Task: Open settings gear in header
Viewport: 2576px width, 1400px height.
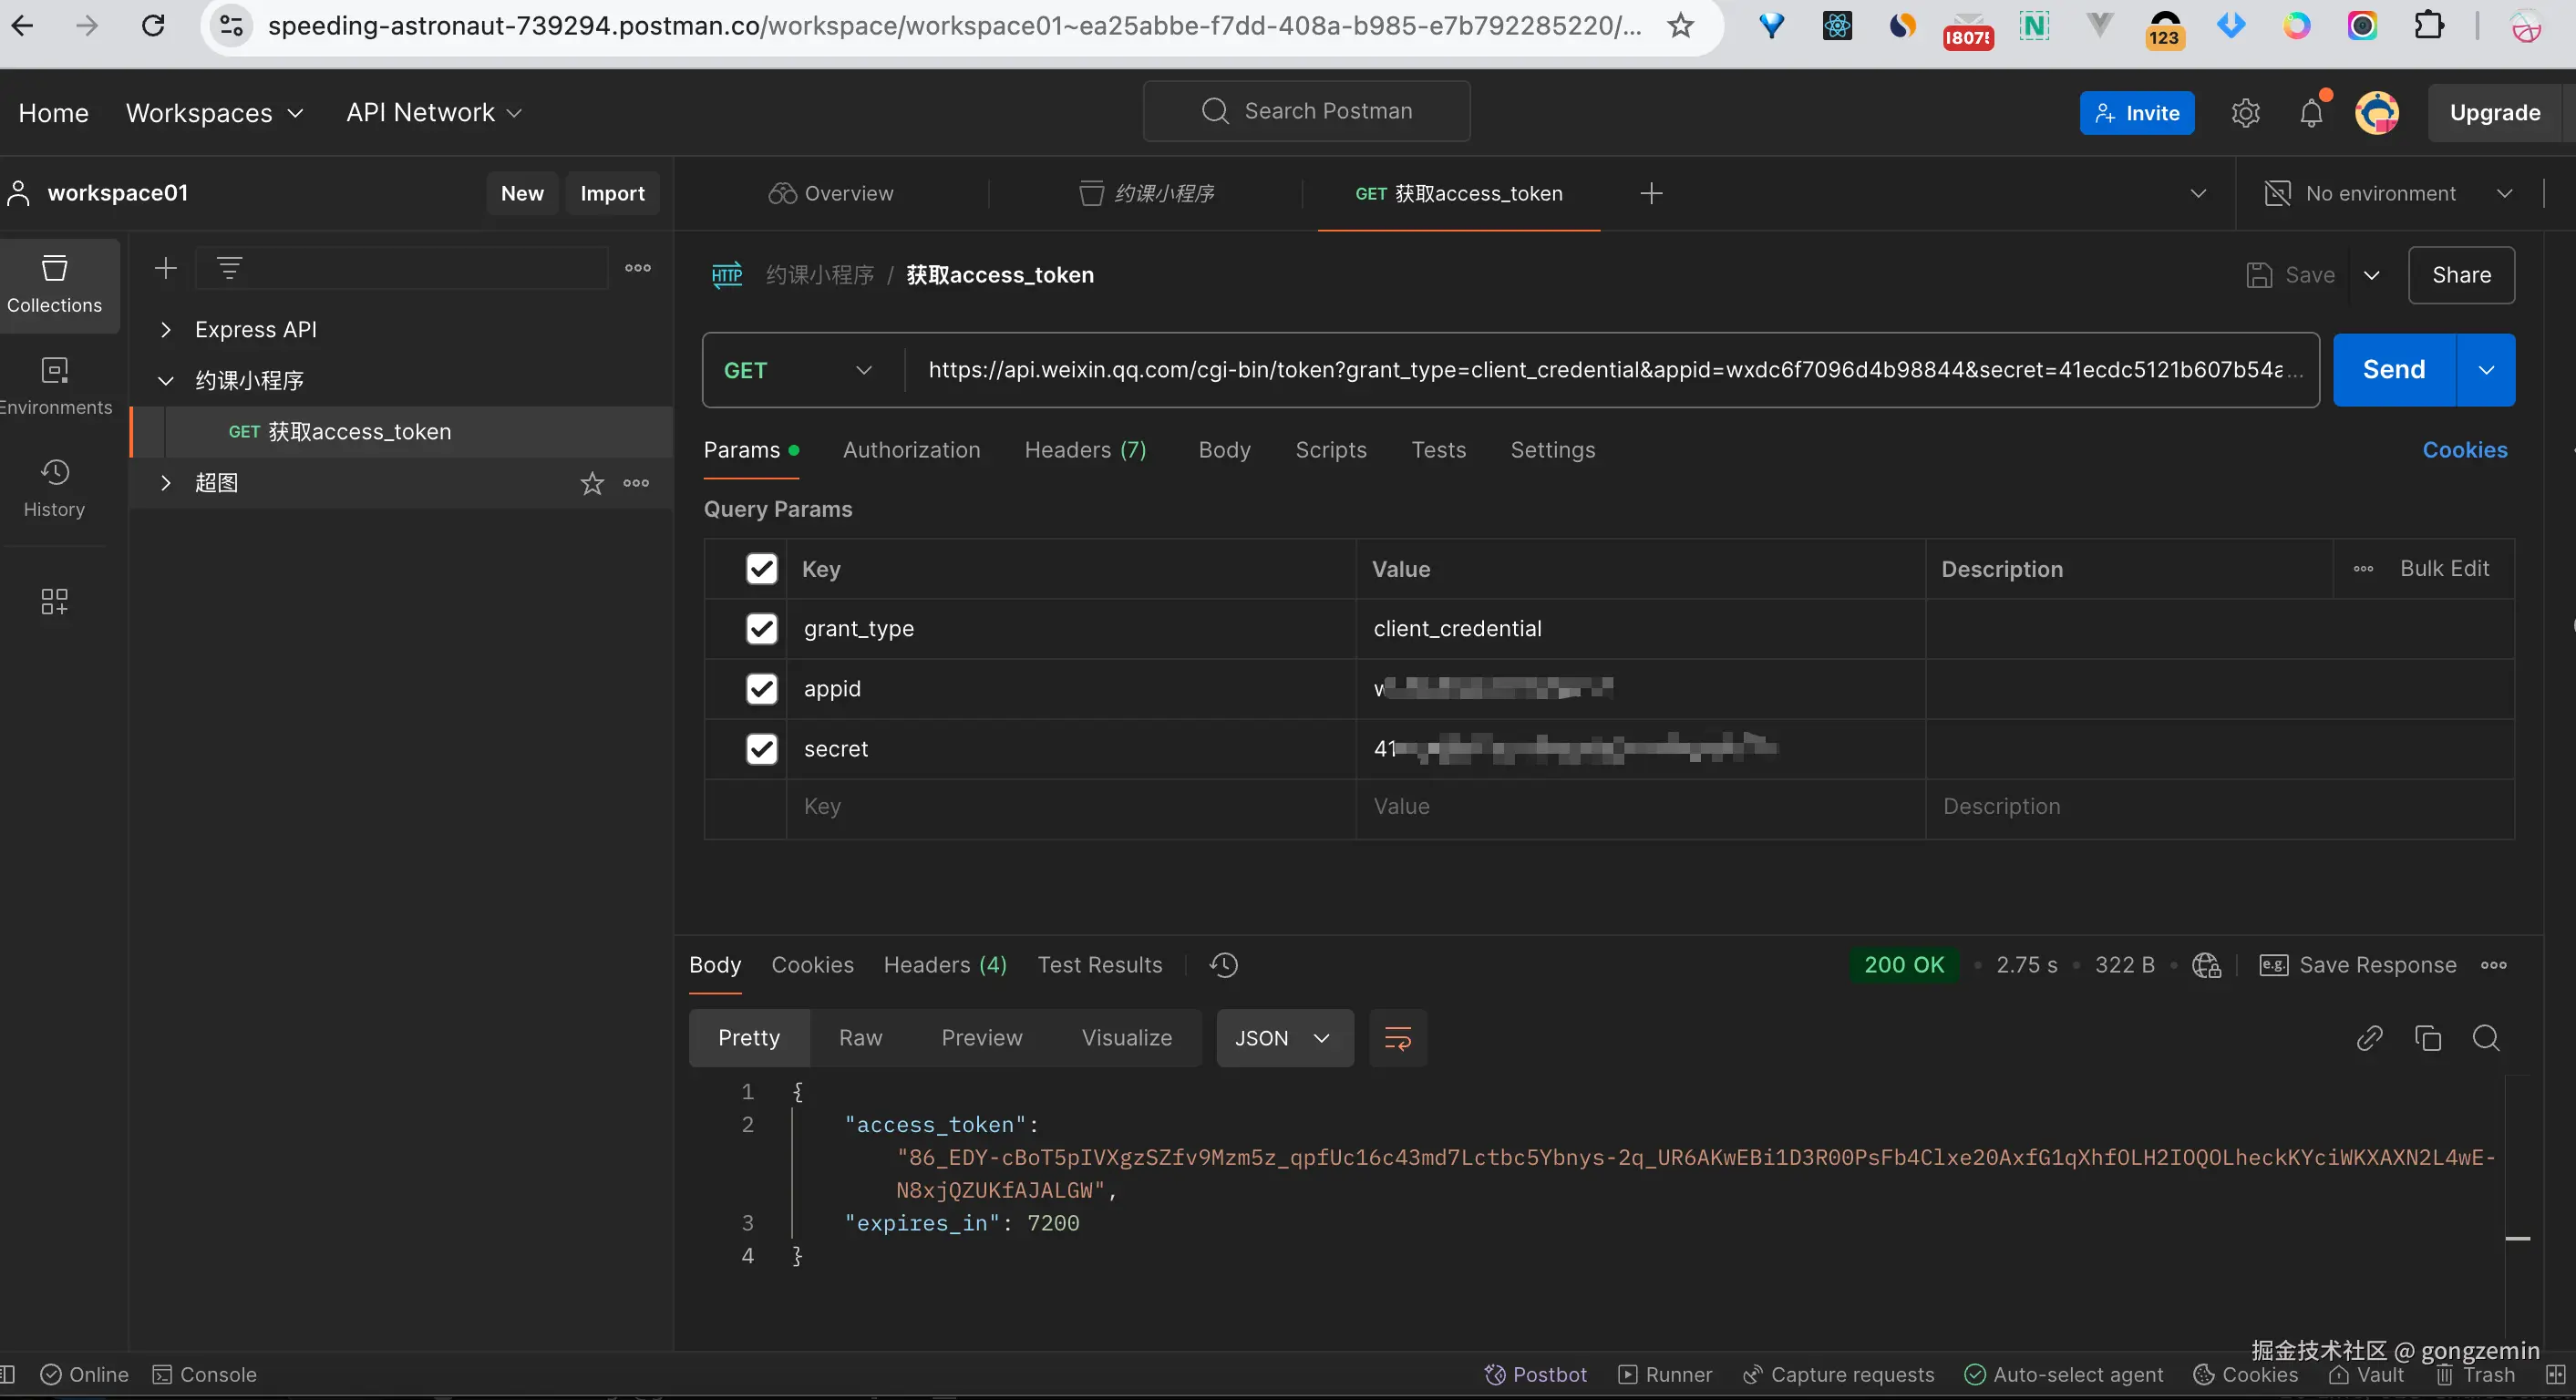Action: (2245, 113)
